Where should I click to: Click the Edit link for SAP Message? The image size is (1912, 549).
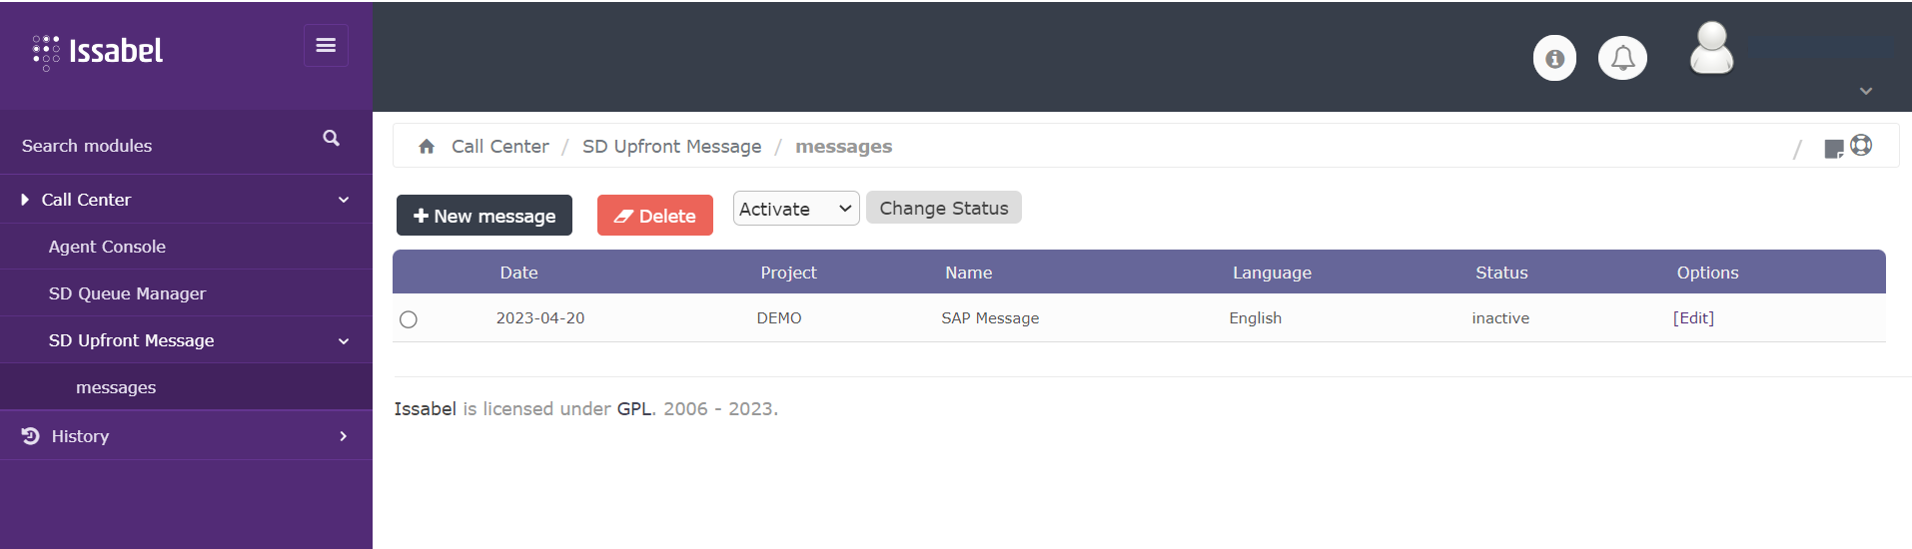tap(1693, 318)
